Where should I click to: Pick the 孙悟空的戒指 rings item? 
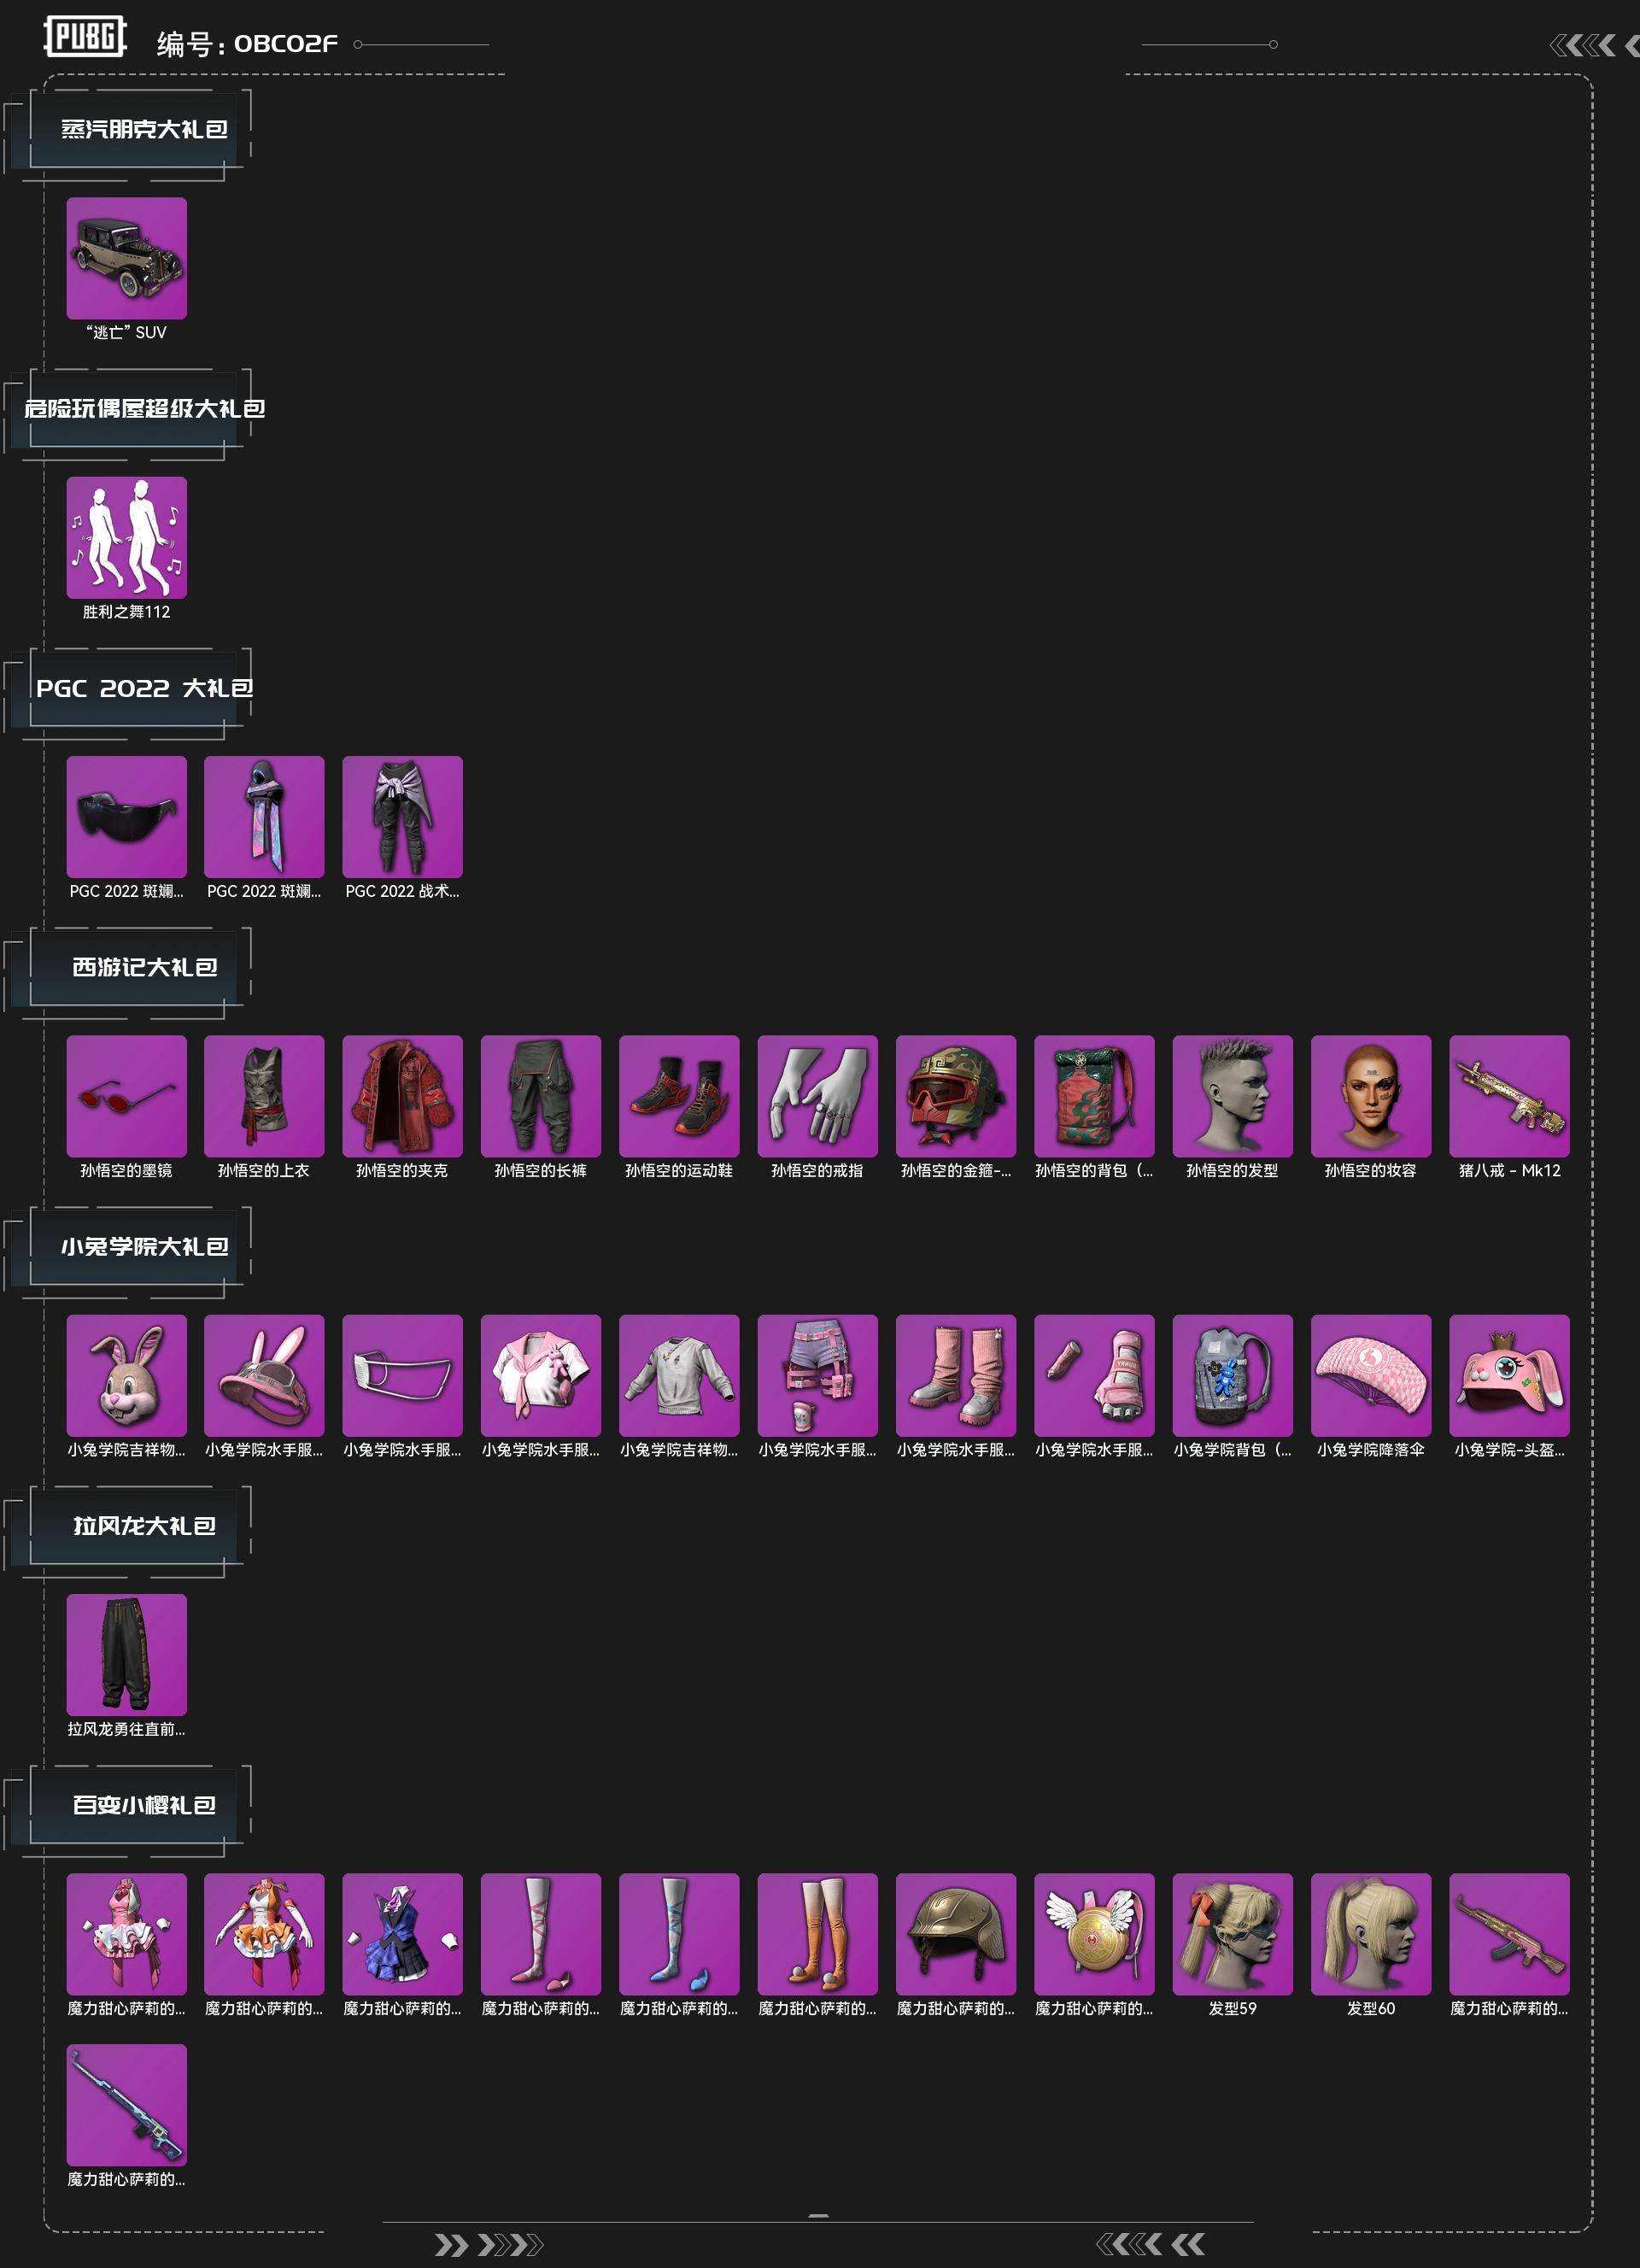(817, 1096)
